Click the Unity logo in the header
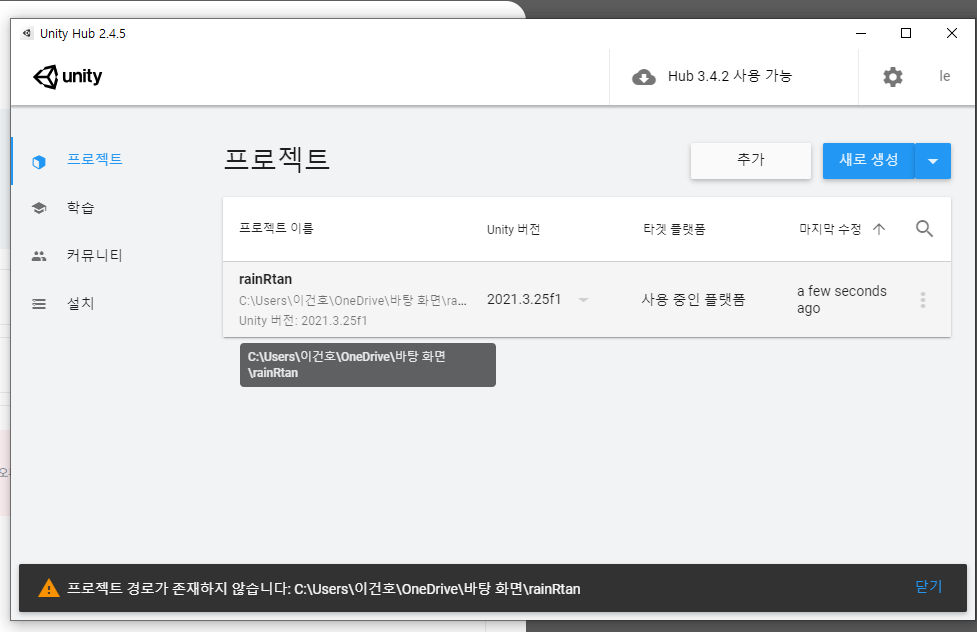Screen dimensions: 977x632 coord(67,77)
